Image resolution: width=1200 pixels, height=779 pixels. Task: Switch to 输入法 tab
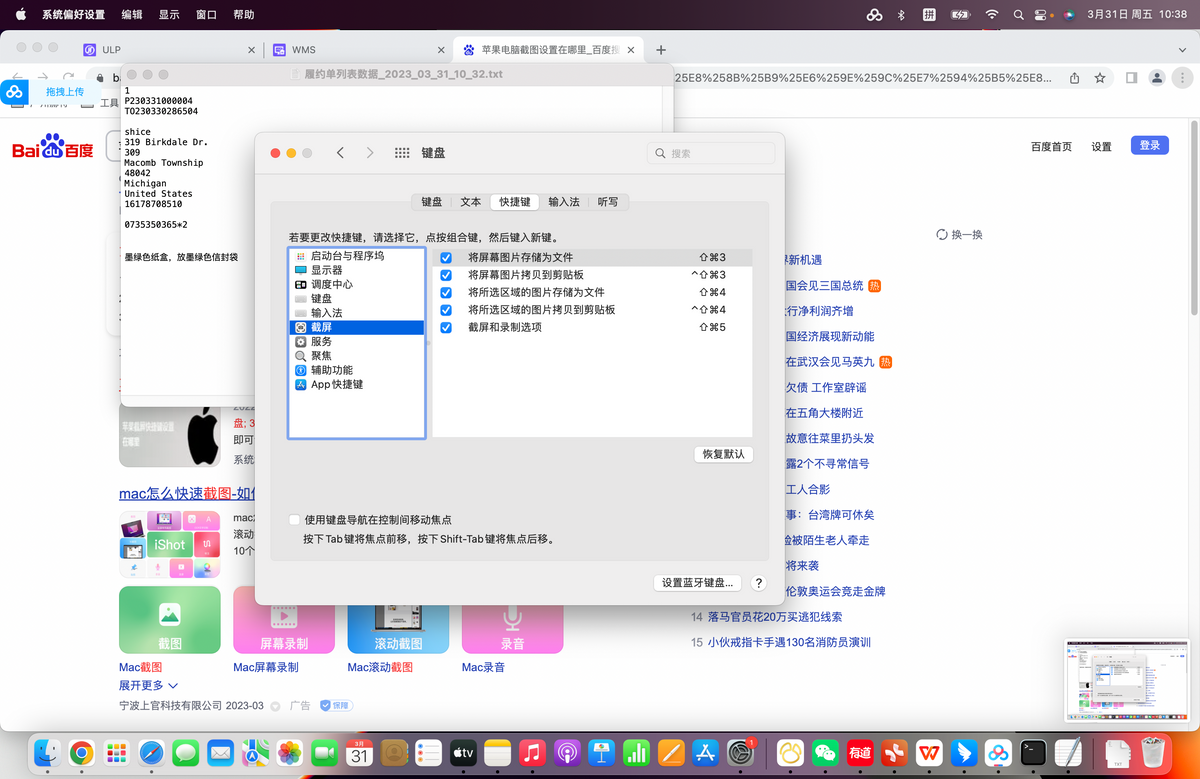coord(564,202)
